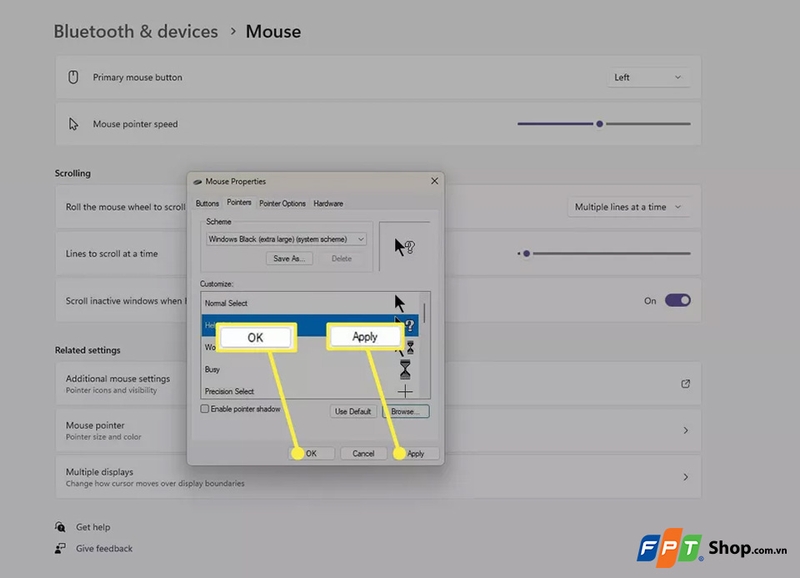Enable the pointer shadow checkbox
The width and height of the screenshot is (800, 578).
click(x=205, y=409)
